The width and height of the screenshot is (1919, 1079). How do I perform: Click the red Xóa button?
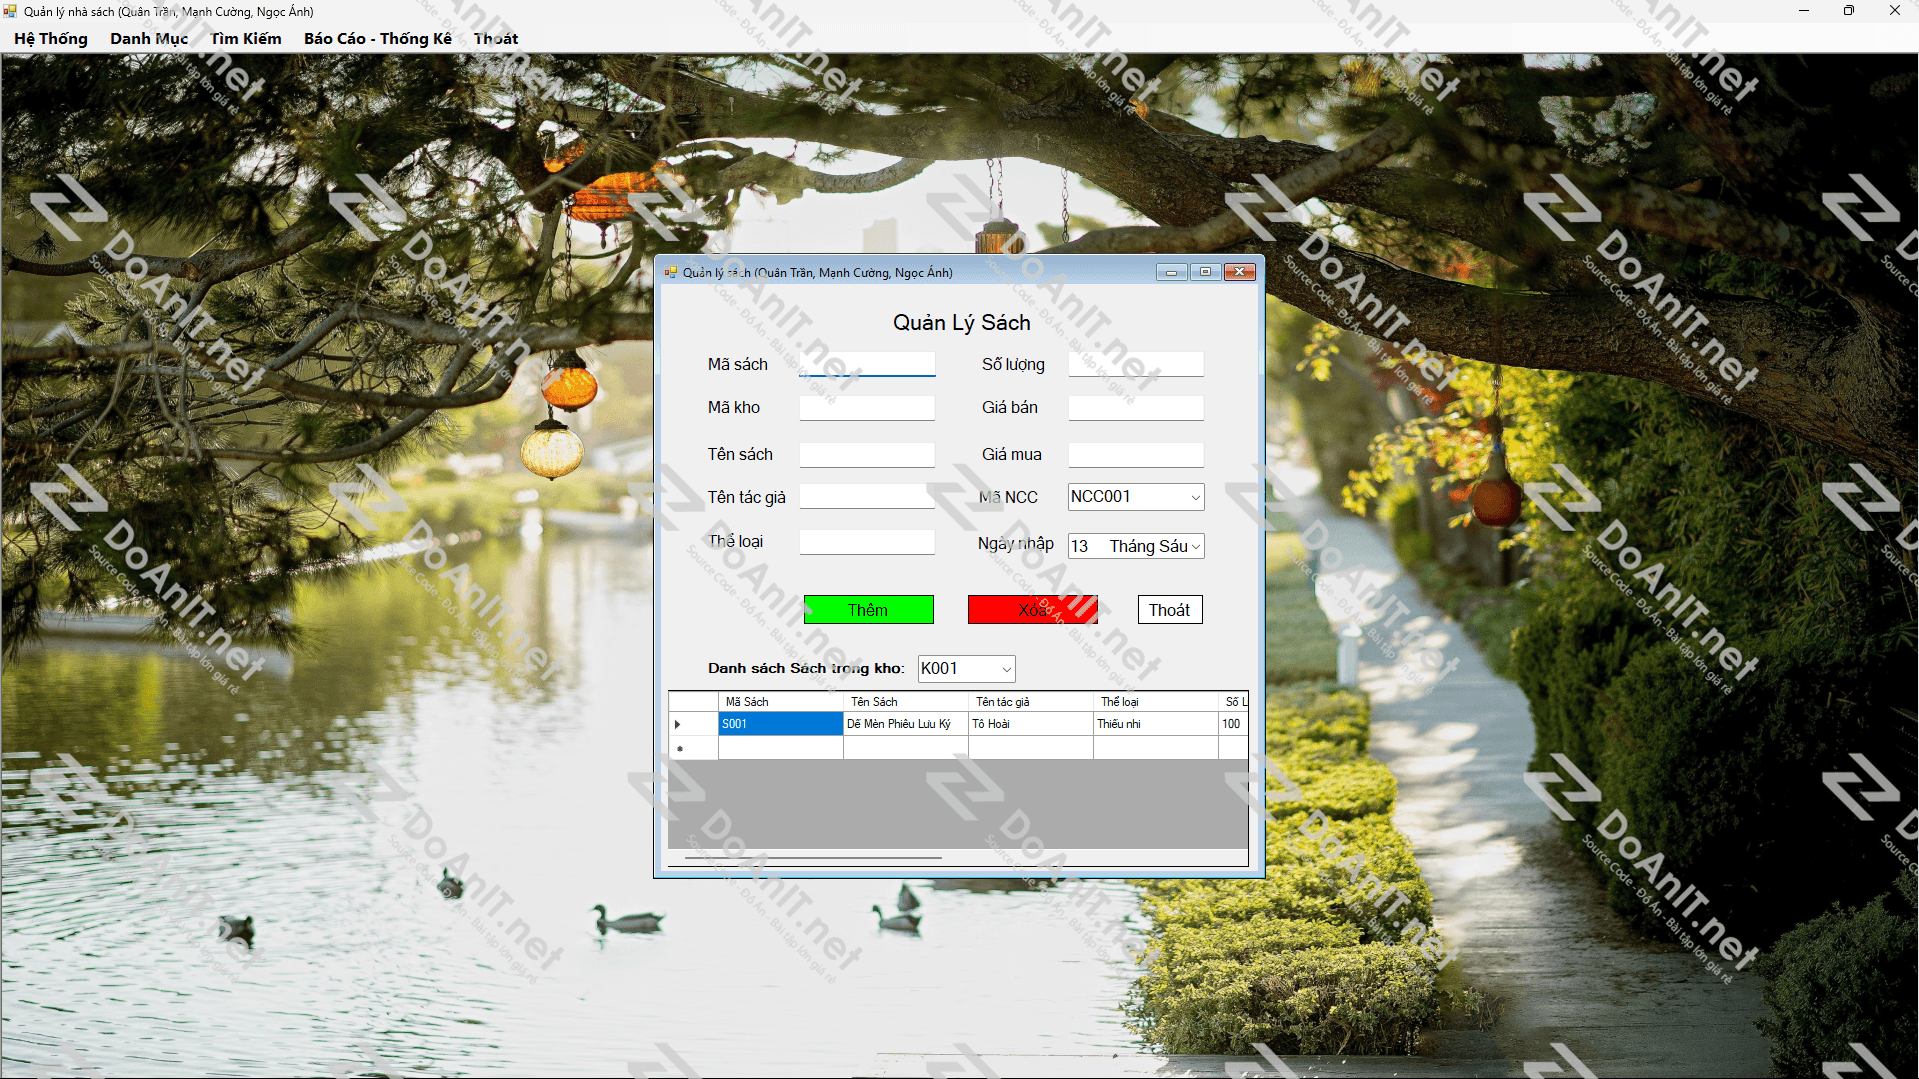point(1032,610)
